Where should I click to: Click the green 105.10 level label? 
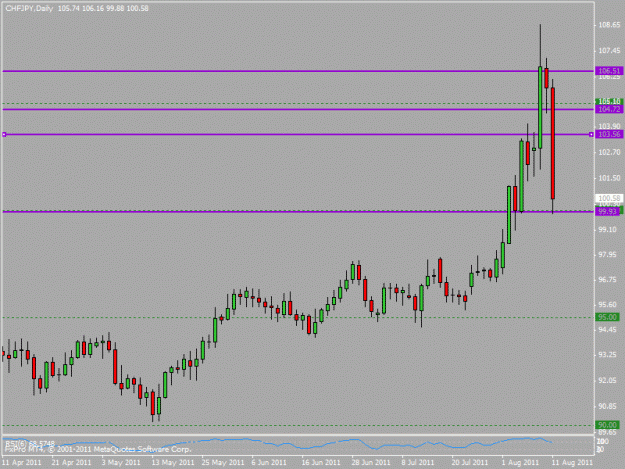609,102
